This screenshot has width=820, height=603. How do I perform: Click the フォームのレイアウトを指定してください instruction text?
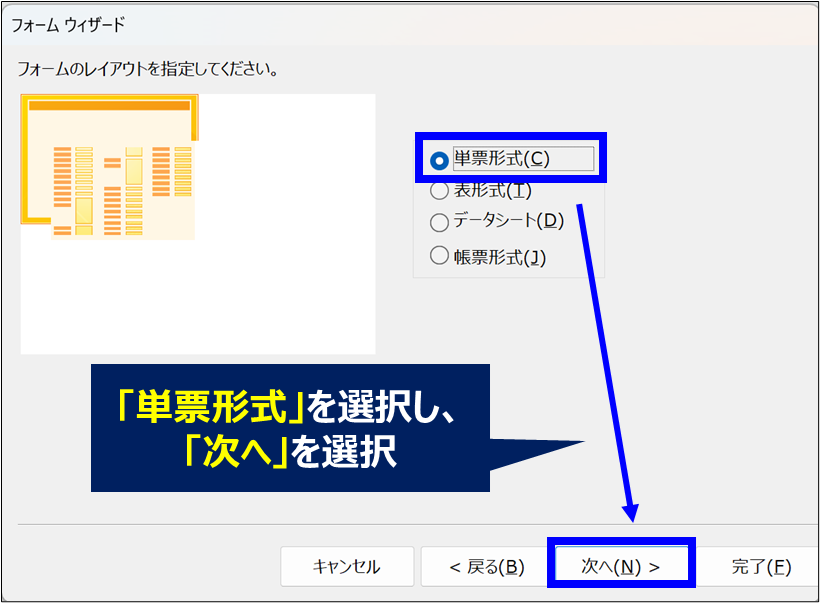(148, 71)
